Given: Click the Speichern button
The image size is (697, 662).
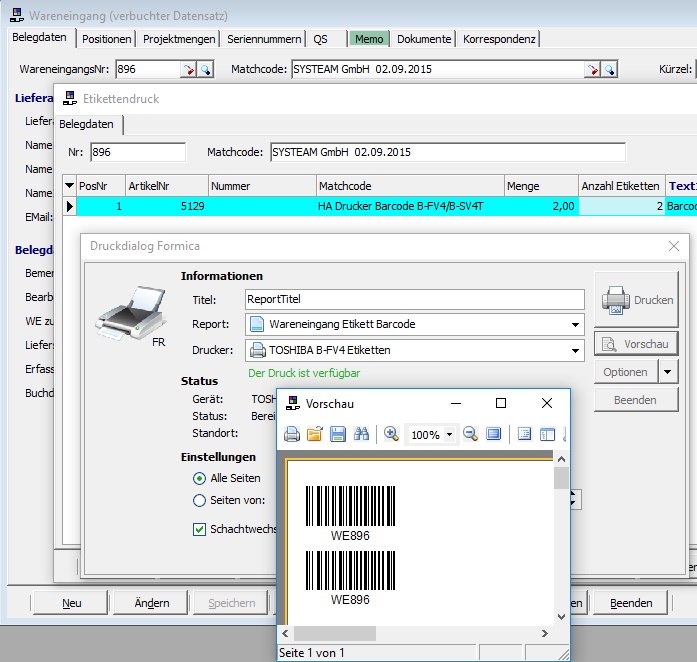Looking at the screenshot, I should click(x=231, y=603).
